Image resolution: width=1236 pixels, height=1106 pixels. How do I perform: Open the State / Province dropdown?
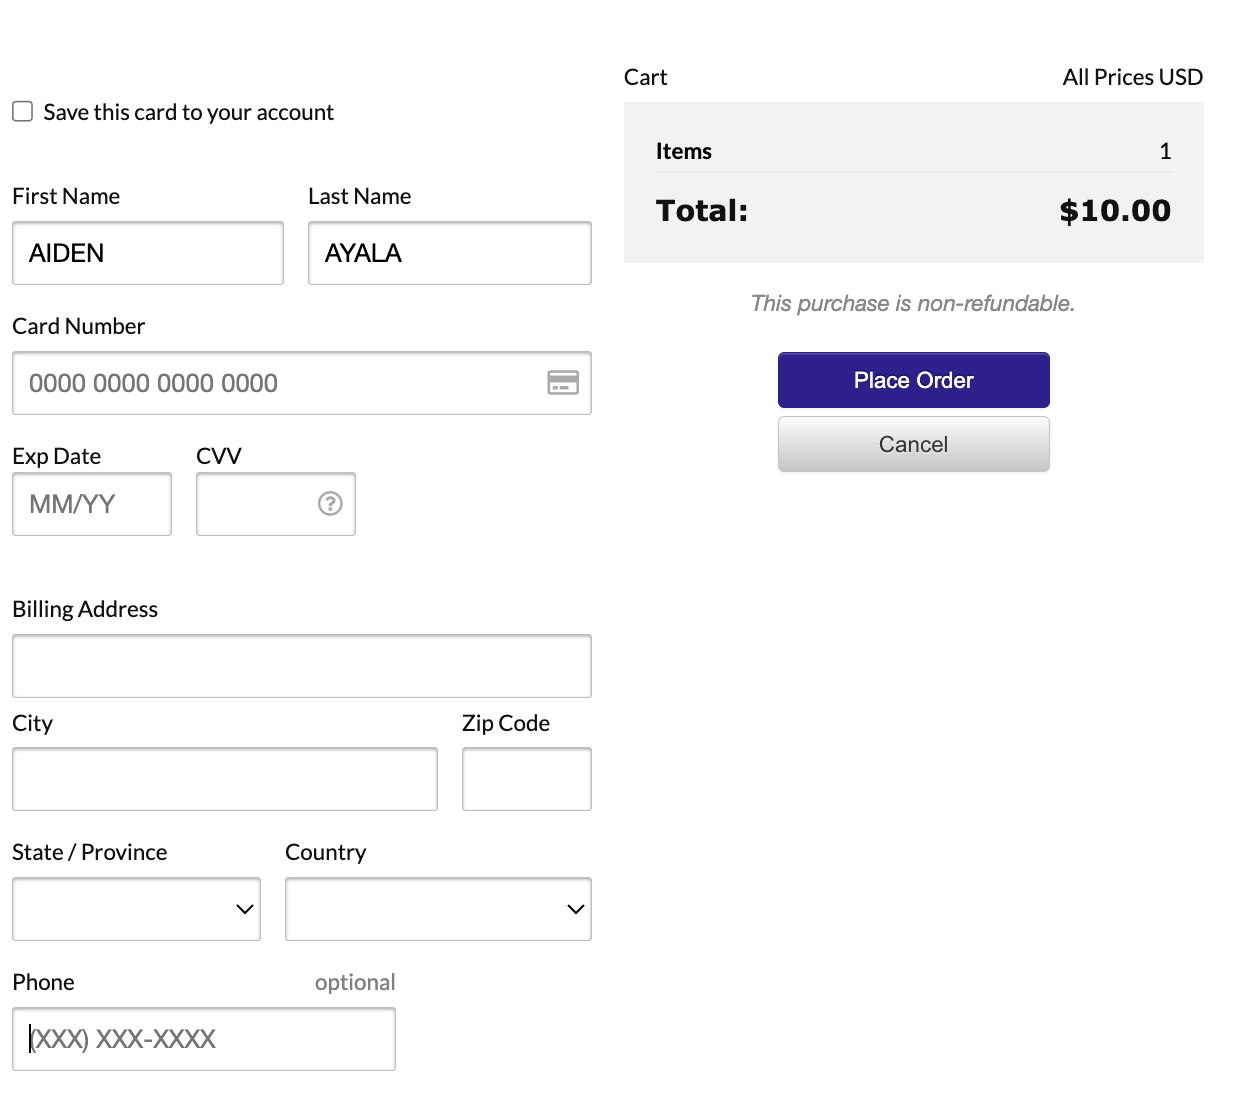coord(136,909)
